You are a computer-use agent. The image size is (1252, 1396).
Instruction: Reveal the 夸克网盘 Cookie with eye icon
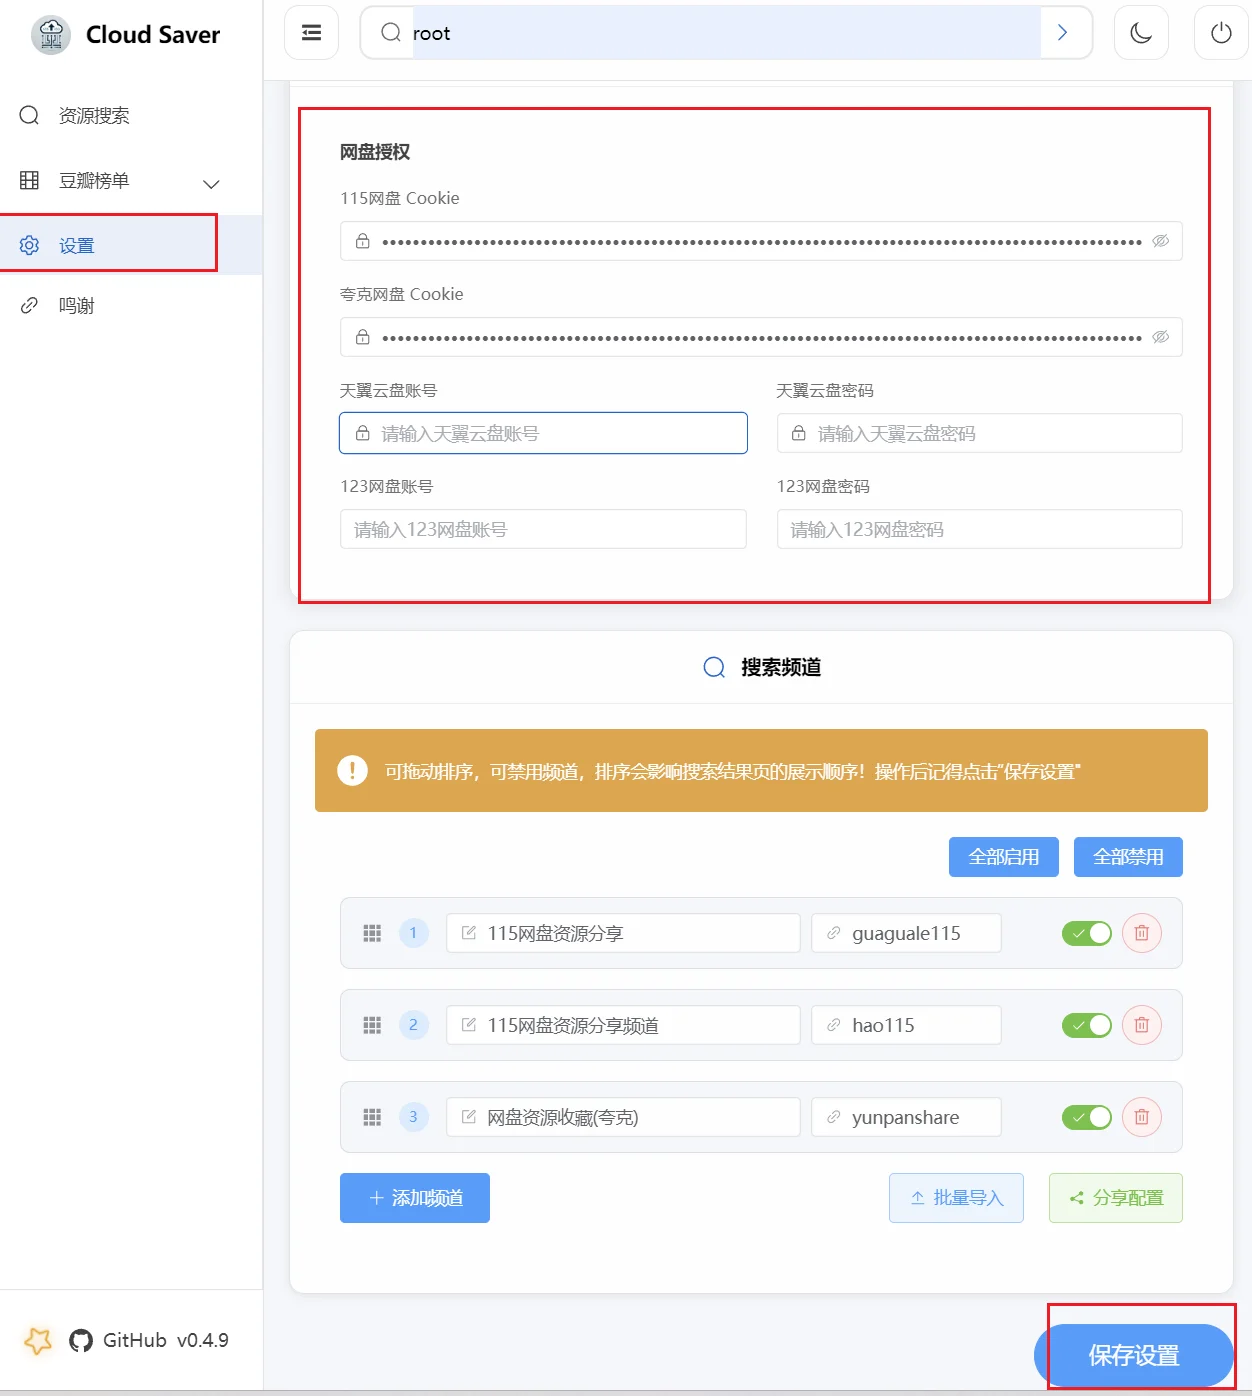pos(1161,337)
